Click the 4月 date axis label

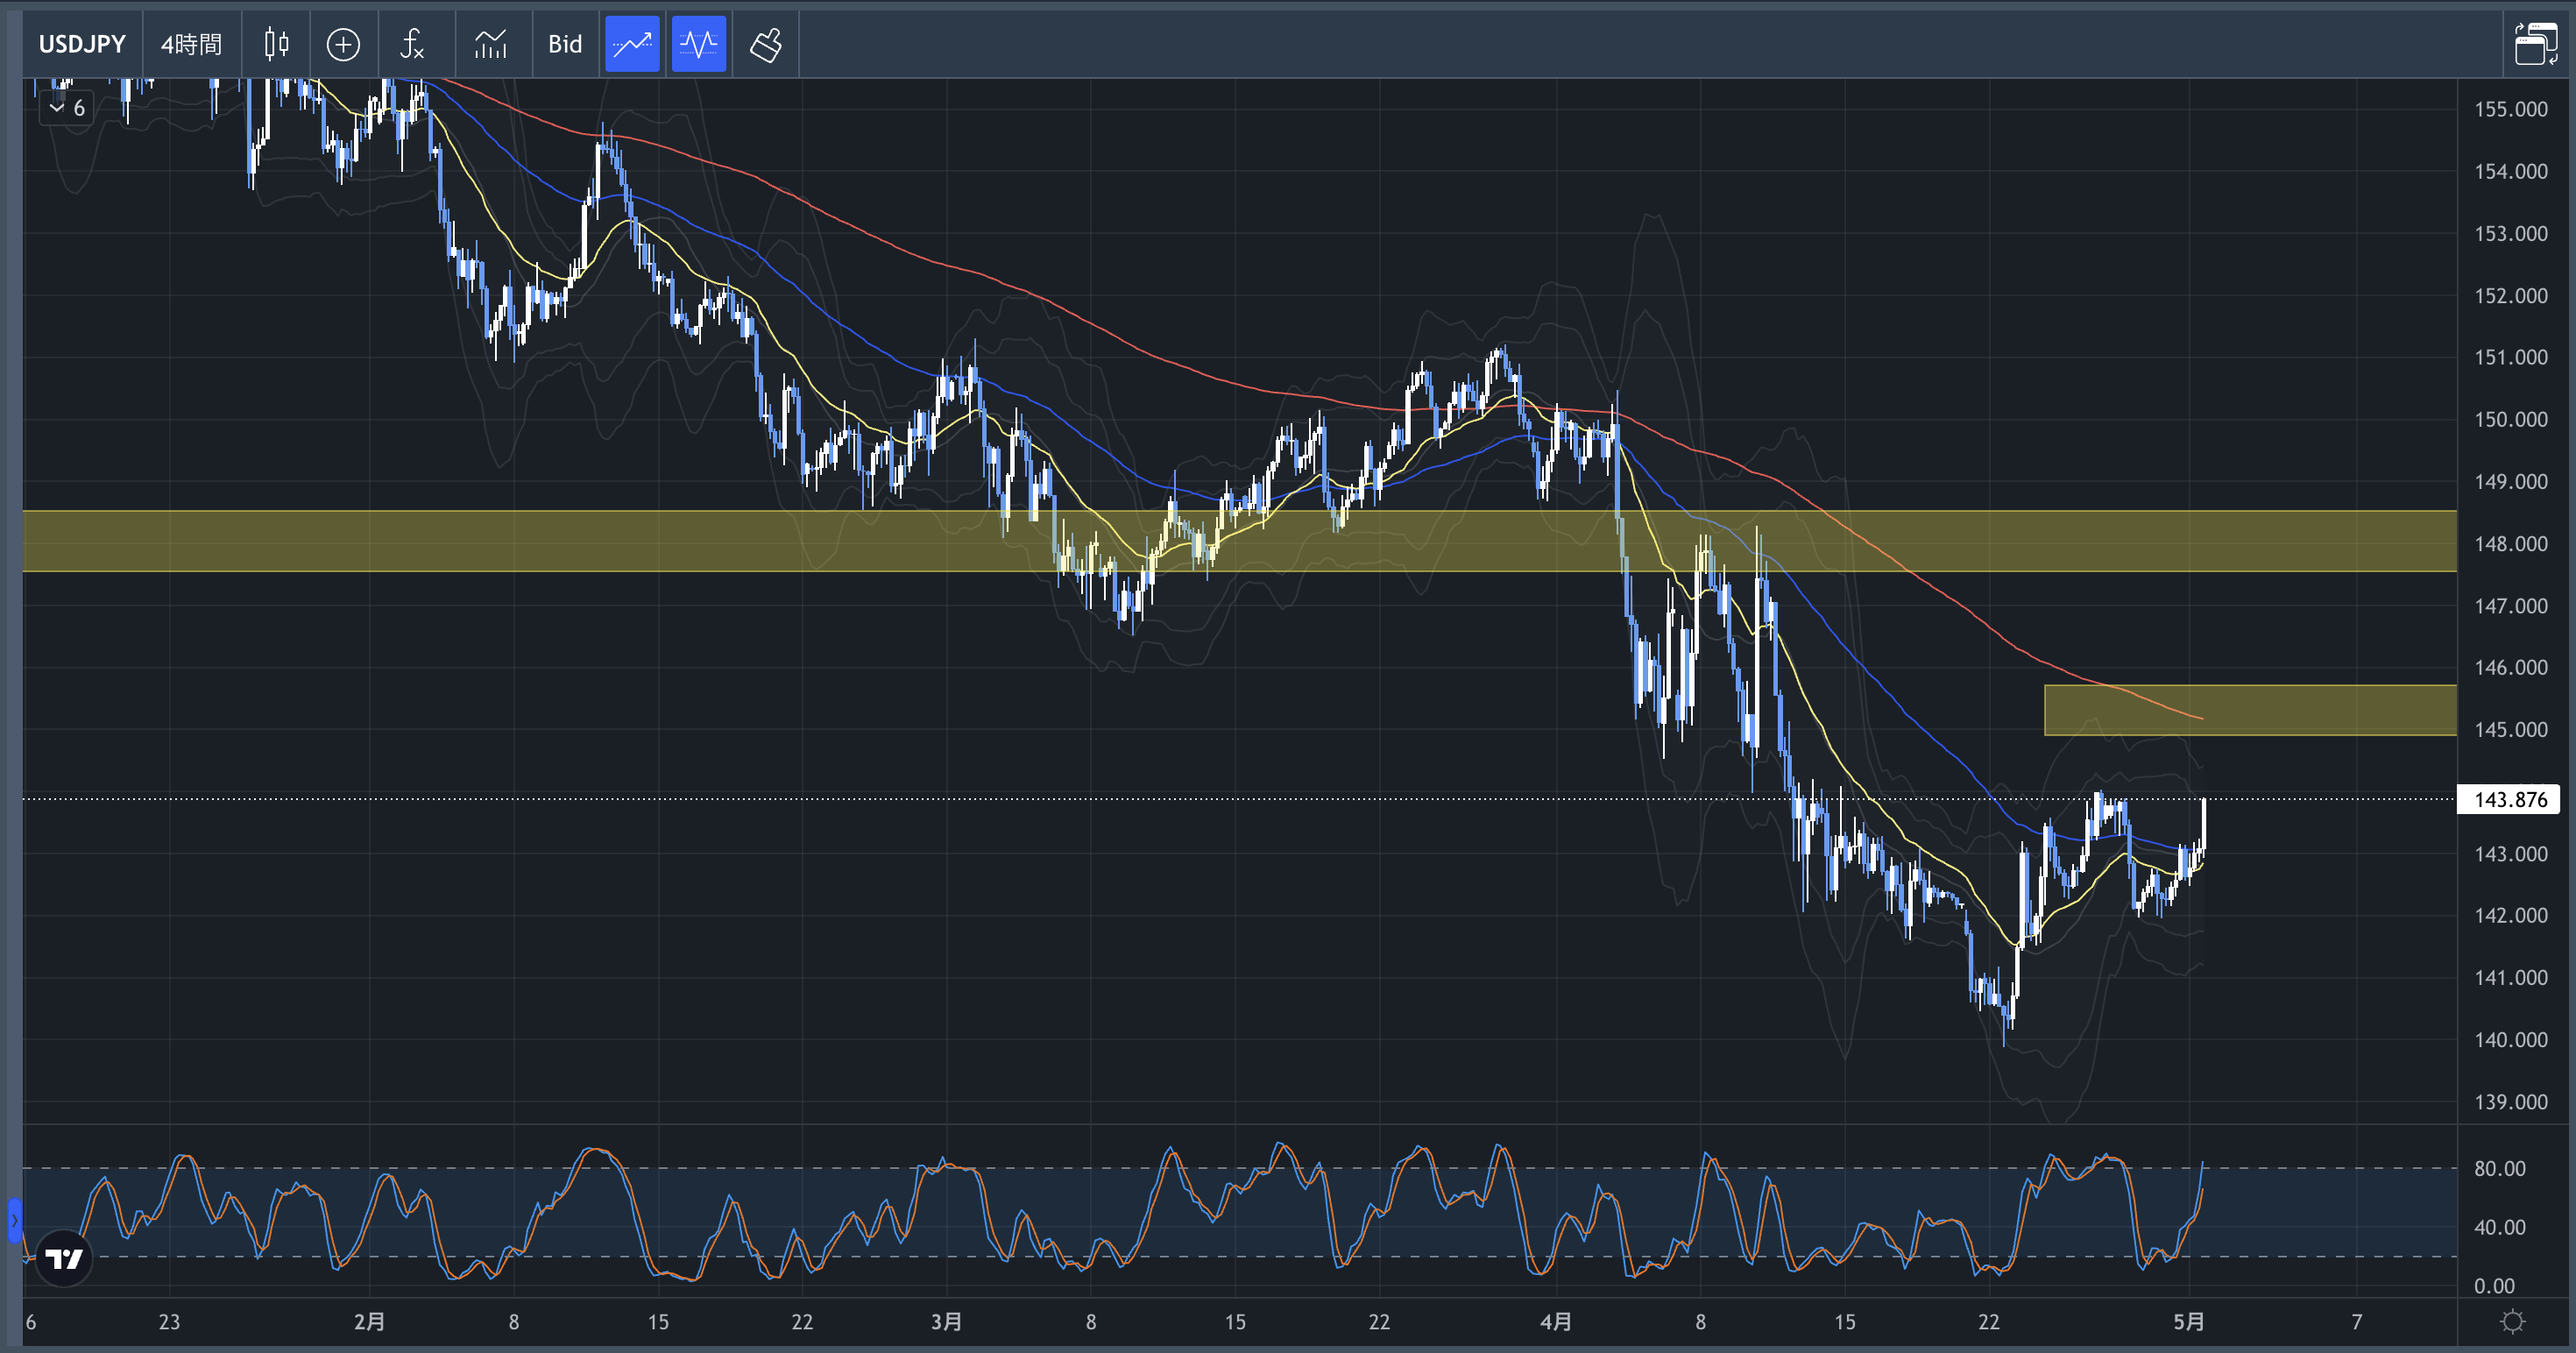(1556, 1322)
